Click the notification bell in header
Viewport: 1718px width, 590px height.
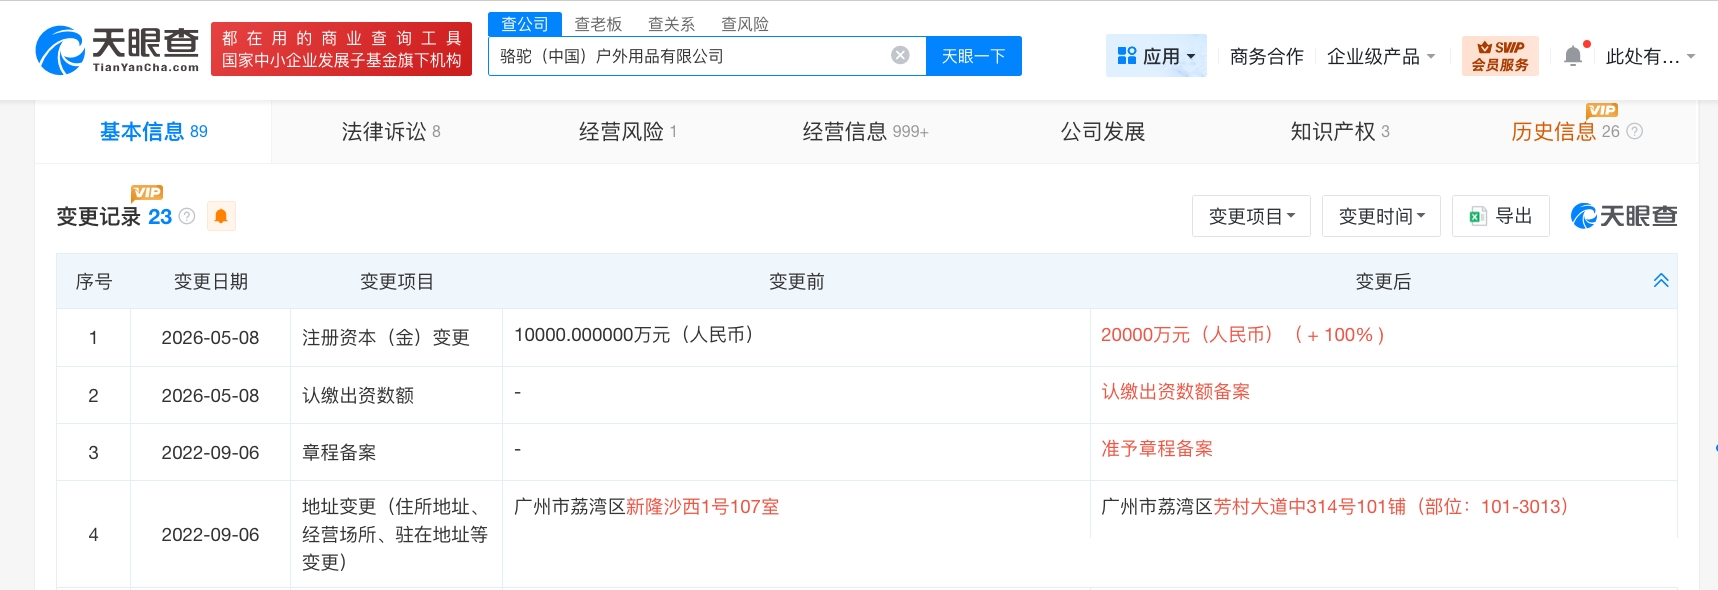click(x=1573, y=56)
